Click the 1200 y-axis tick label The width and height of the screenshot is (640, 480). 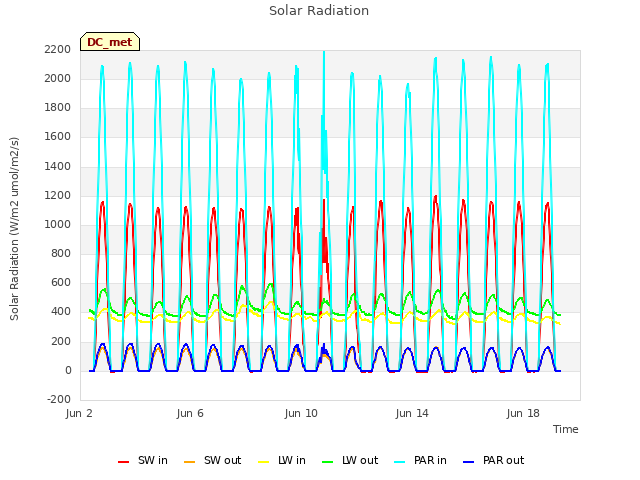(58, 196)
